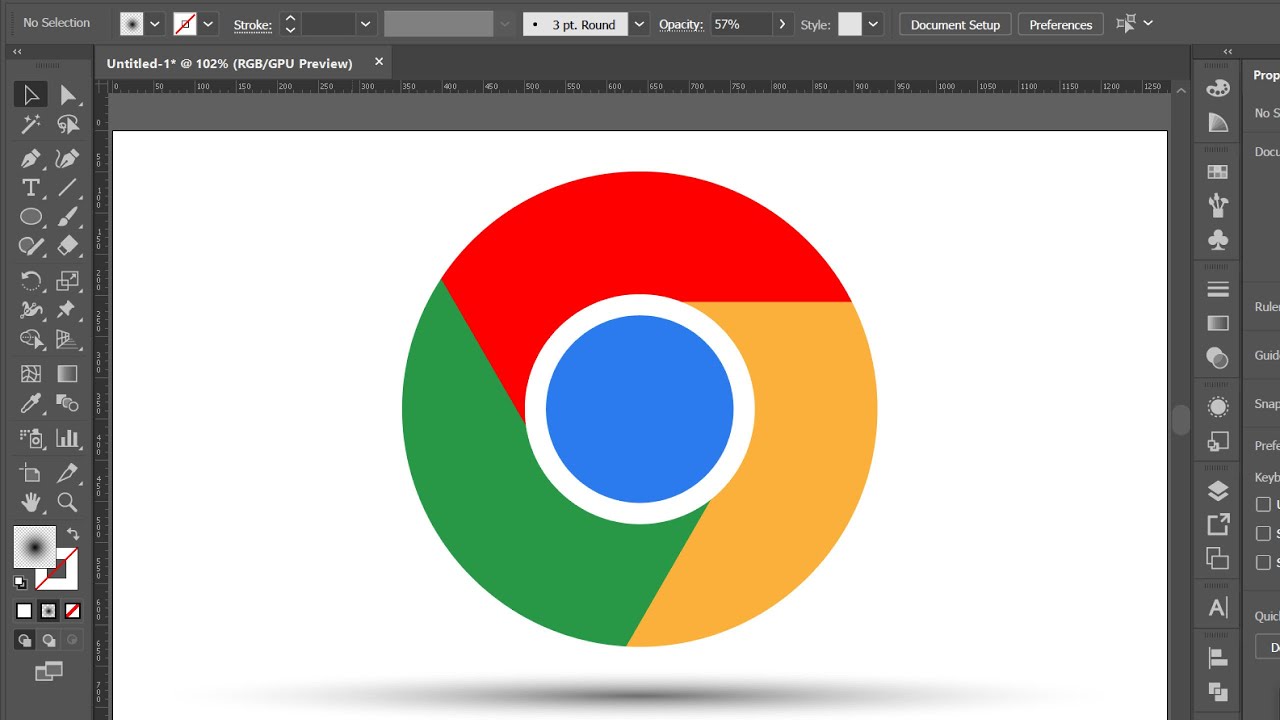This screenshot has width=1280, height=720.
Task: Open the Symbols club panel icon
Action: tap(1218, 240)
